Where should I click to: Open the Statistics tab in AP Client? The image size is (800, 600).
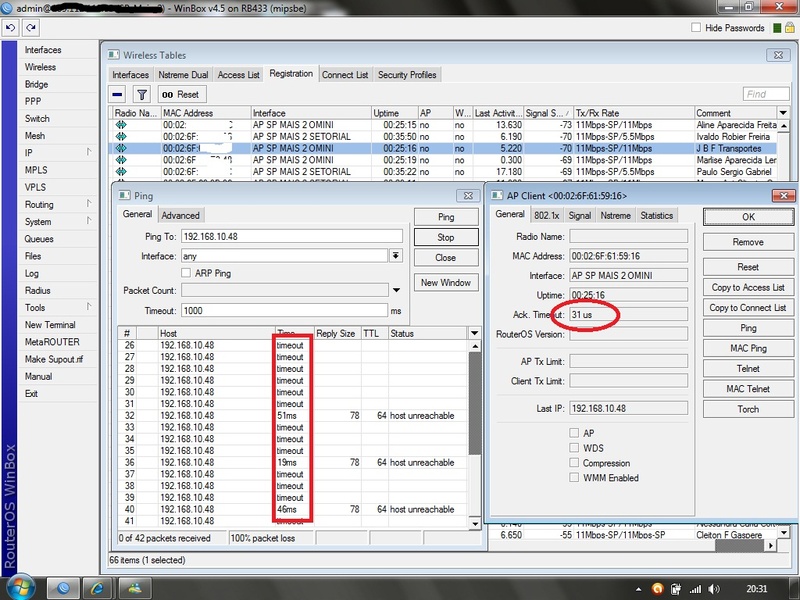tap(657, 215)
